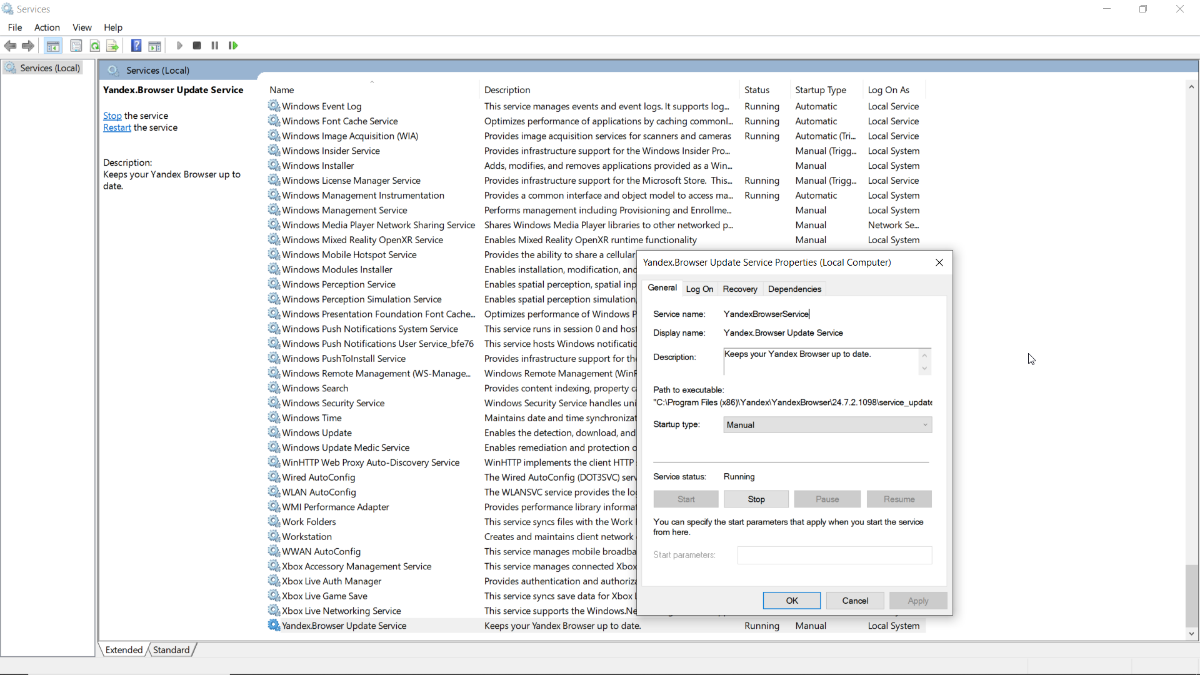The height and width of the screenshot is (675, 1200).
Task: Click the Cancel button
Action: click(x=855, y=601)
